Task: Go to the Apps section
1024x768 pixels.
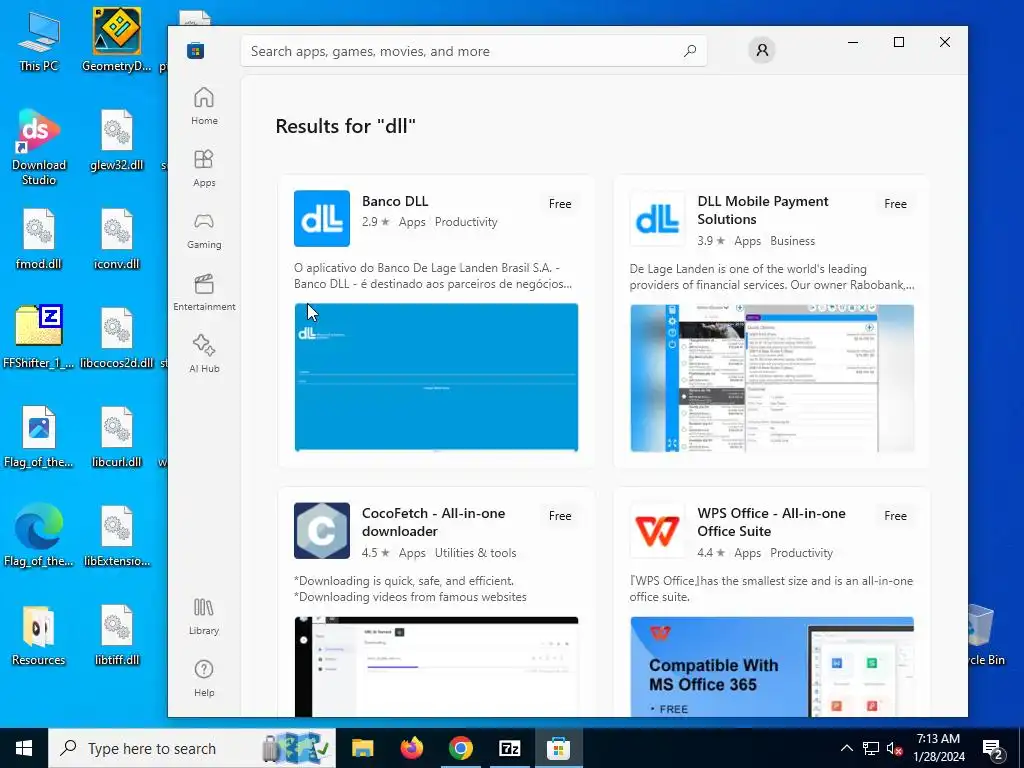Action: click(204, 168)
